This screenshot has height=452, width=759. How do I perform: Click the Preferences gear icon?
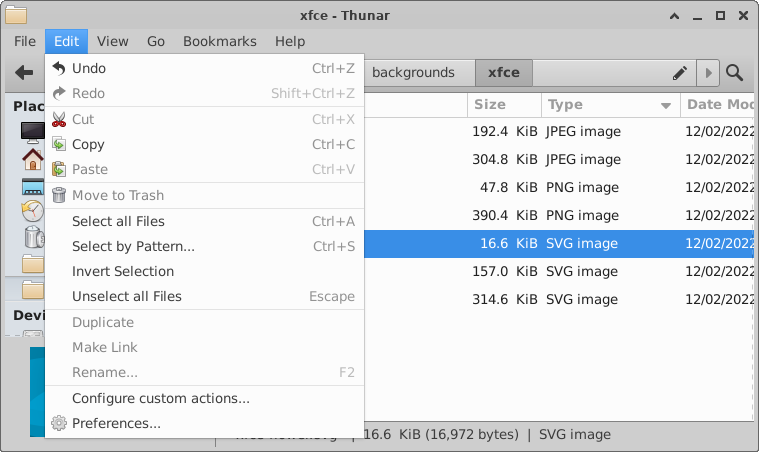pos(59,423)
